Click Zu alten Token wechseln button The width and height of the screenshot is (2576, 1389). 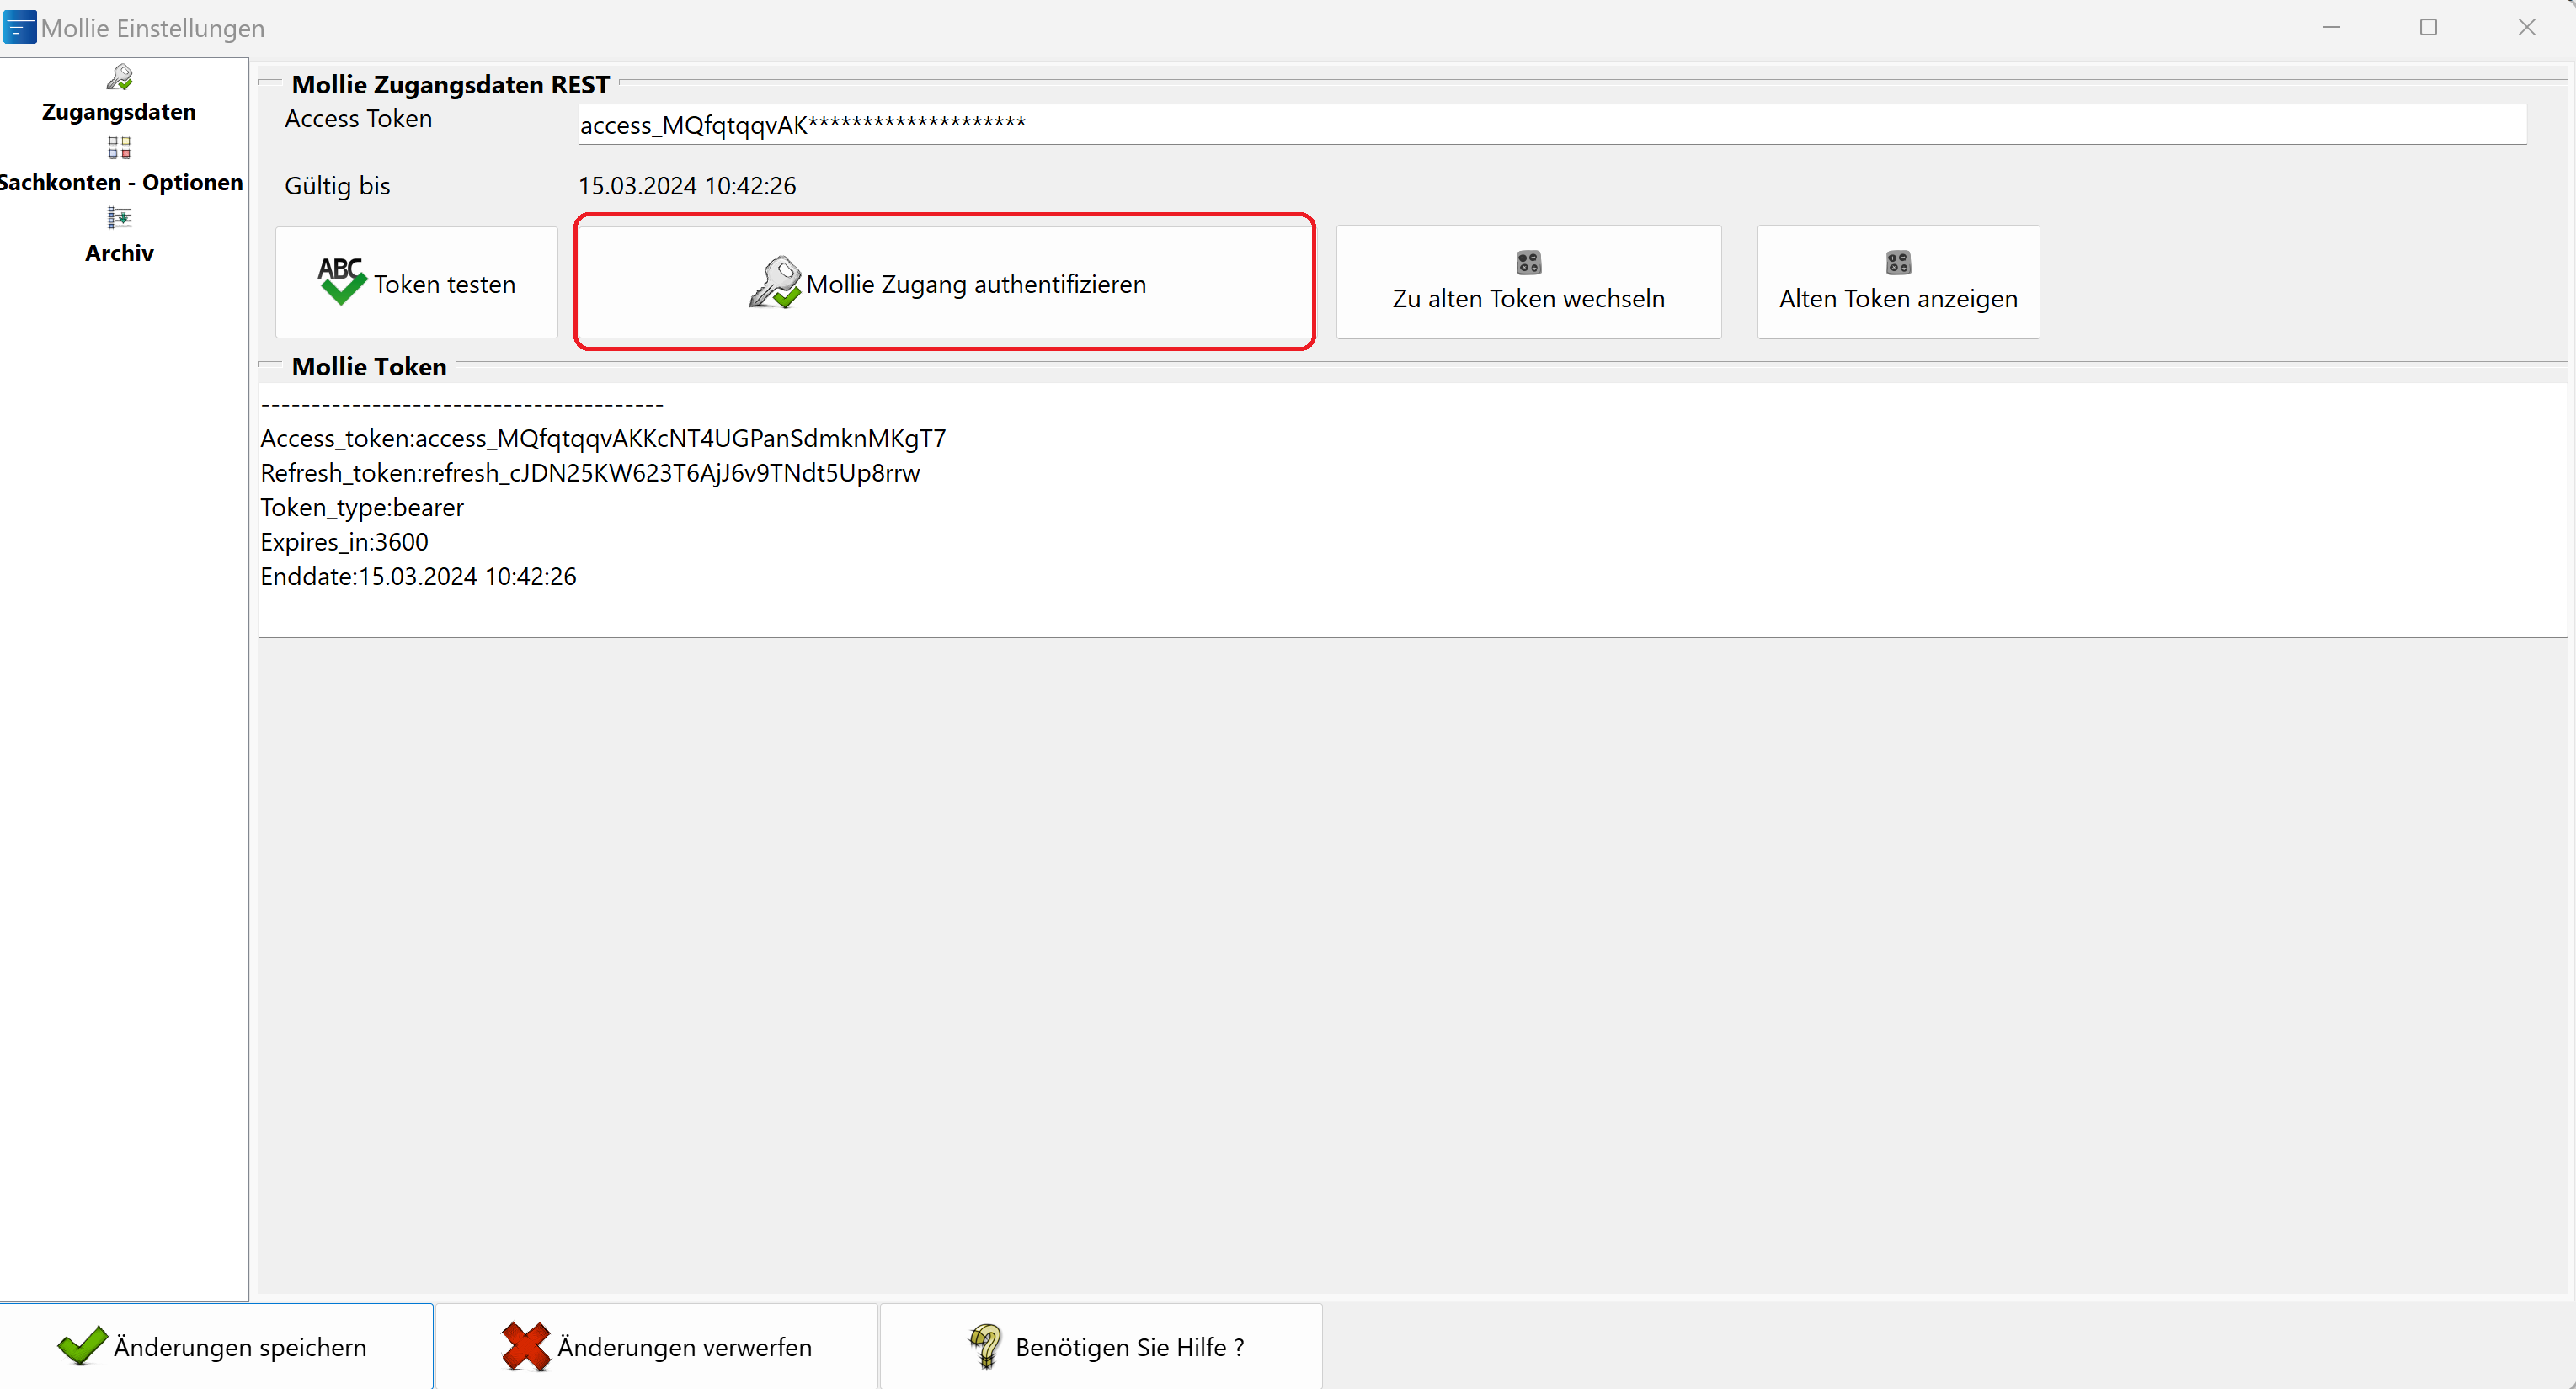click(1528, 298)
